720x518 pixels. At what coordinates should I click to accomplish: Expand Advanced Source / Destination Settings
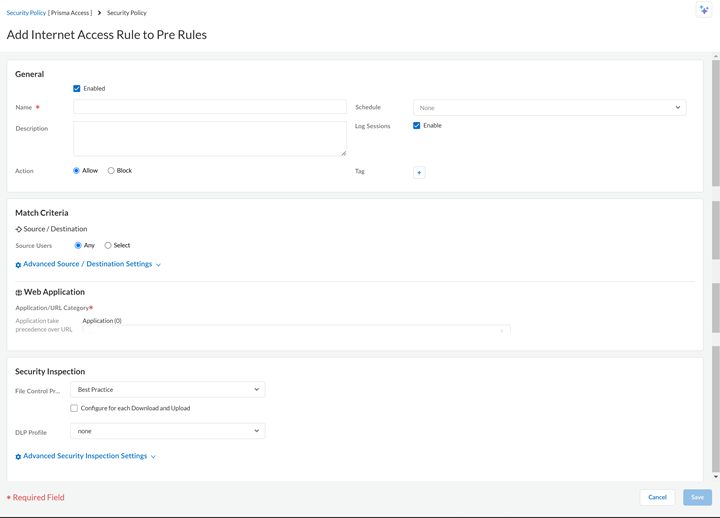pyautogui.click(x=88, y=264)
